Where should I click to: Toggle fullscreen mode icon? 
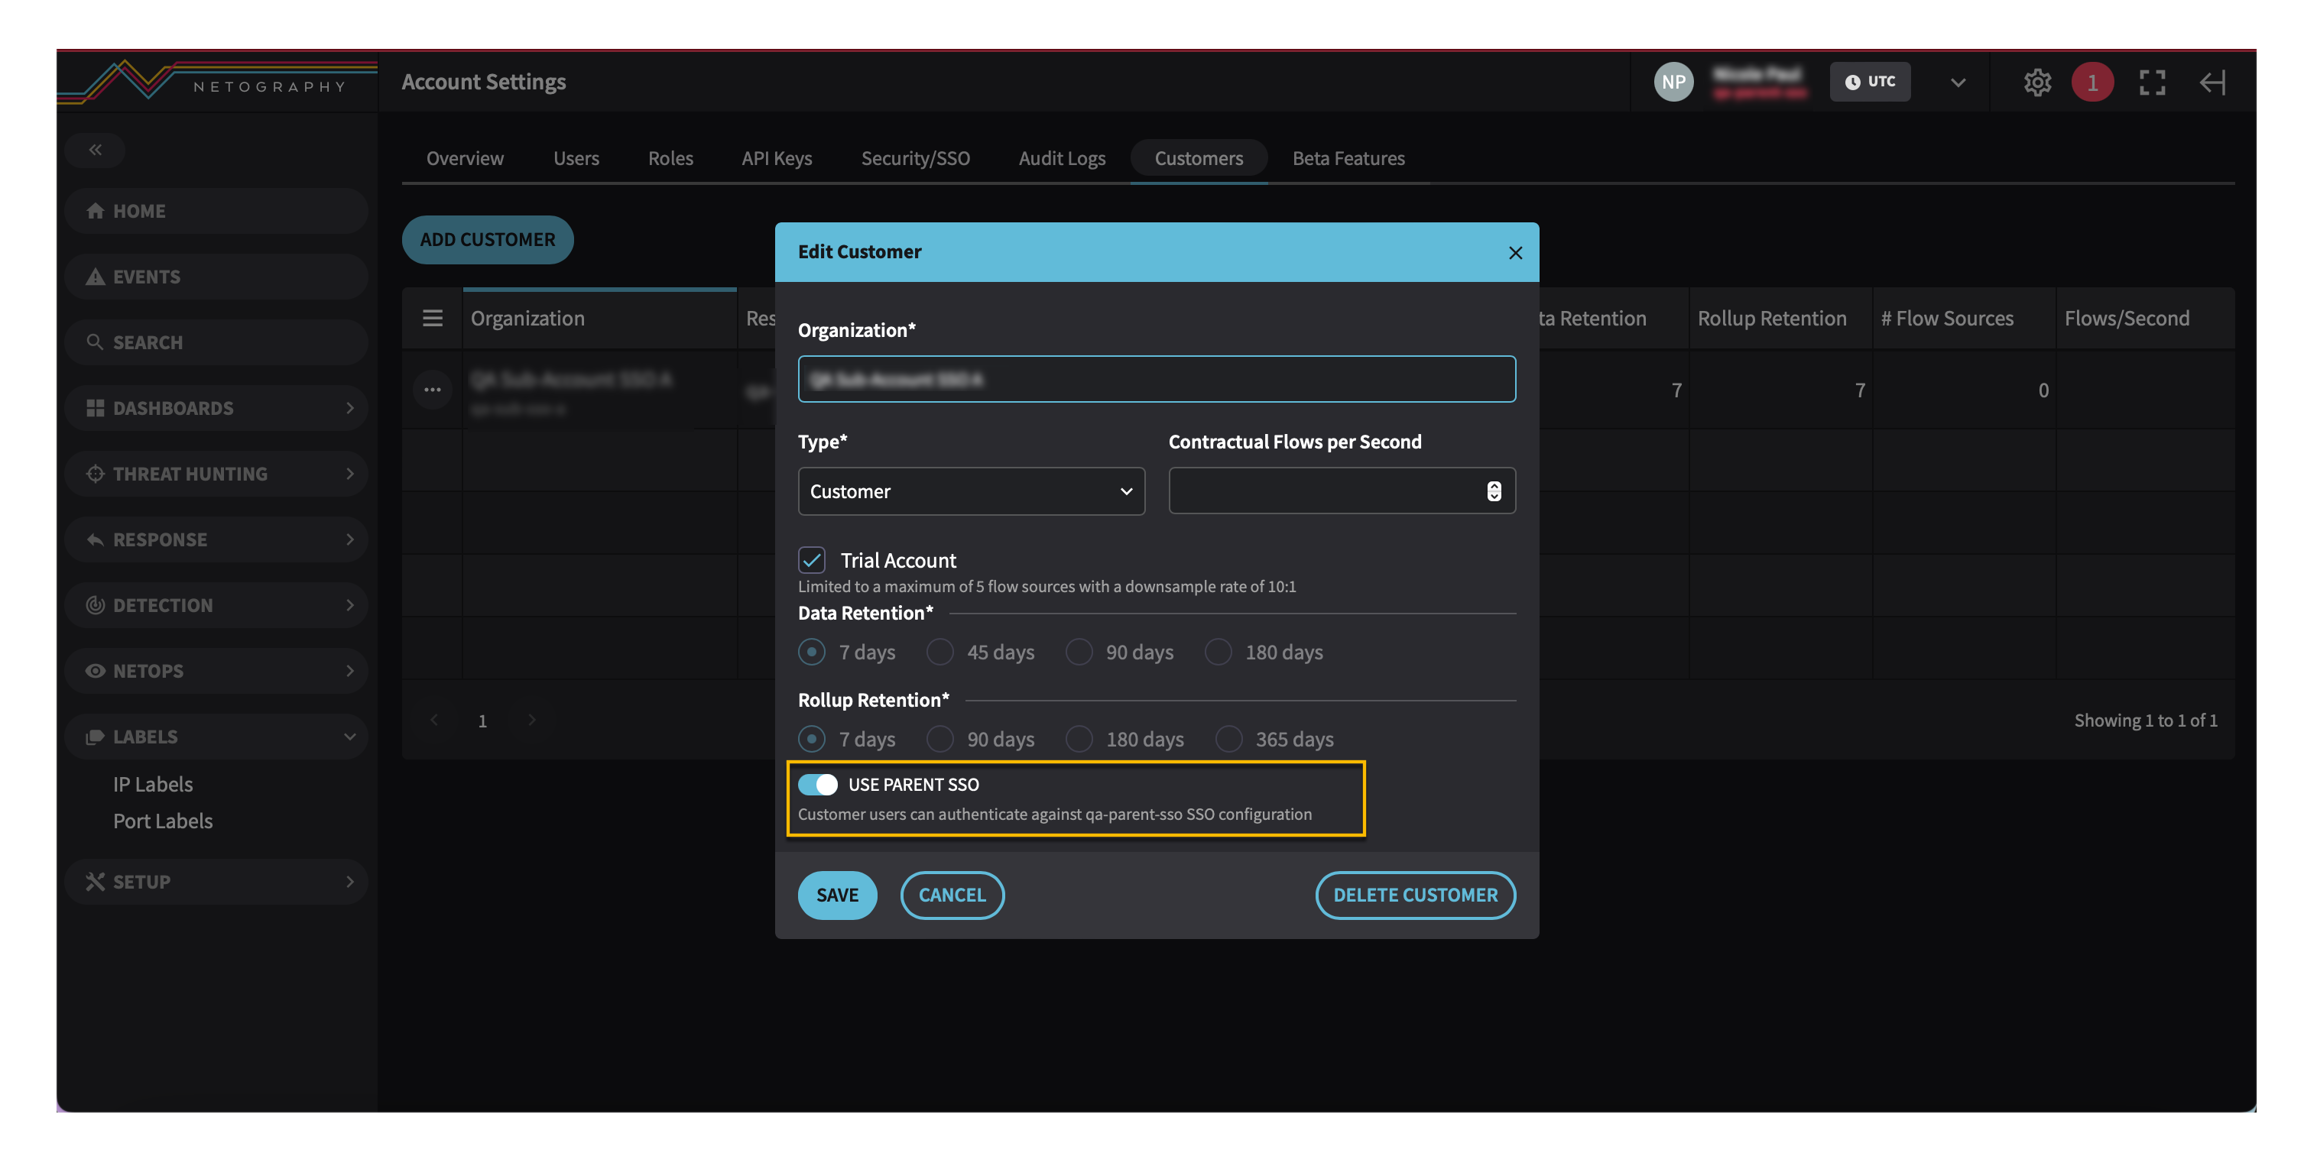tap(2152, 82)
